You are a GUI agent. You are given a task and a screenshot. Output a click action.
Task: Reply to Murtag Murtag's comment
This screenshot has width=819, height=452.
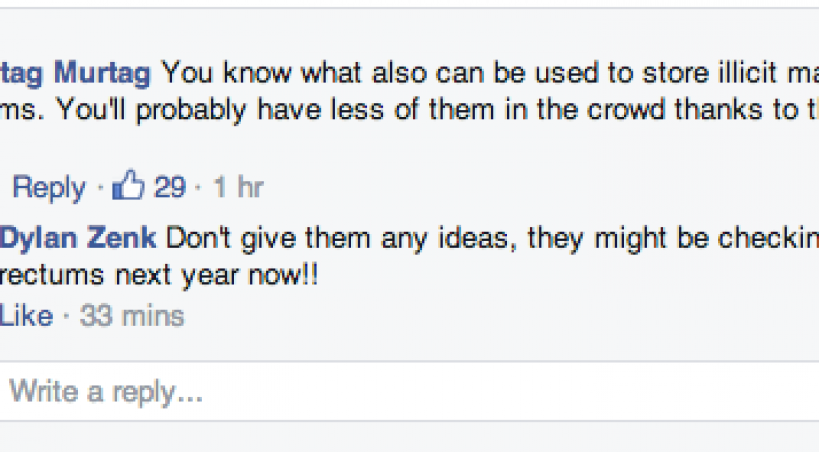(x=48, y=187)
